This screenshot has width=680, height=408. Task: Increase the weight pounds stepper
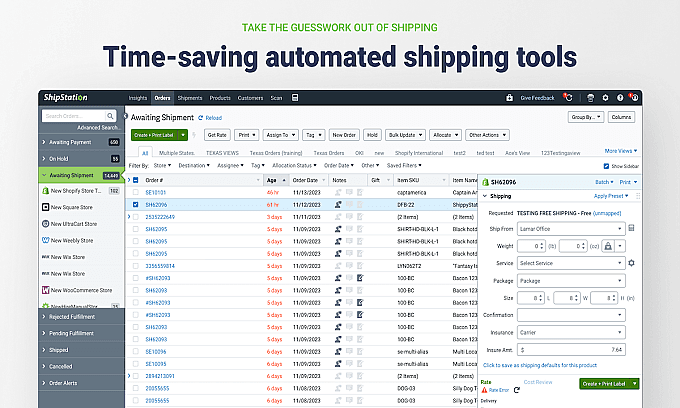point(542,244)
